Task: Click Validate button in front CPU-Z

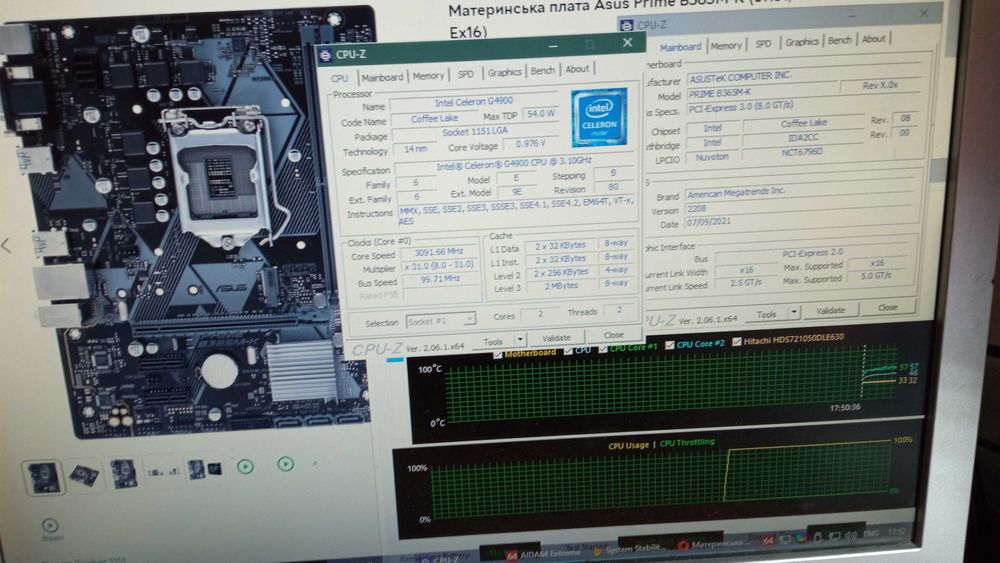Action: tap(556, 338)
